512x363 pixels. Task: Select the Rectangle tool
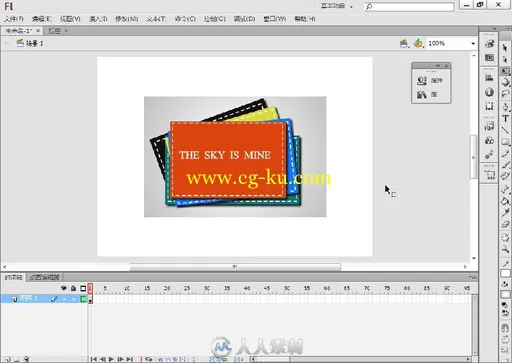pyautogui.click(x=505, y=142)
